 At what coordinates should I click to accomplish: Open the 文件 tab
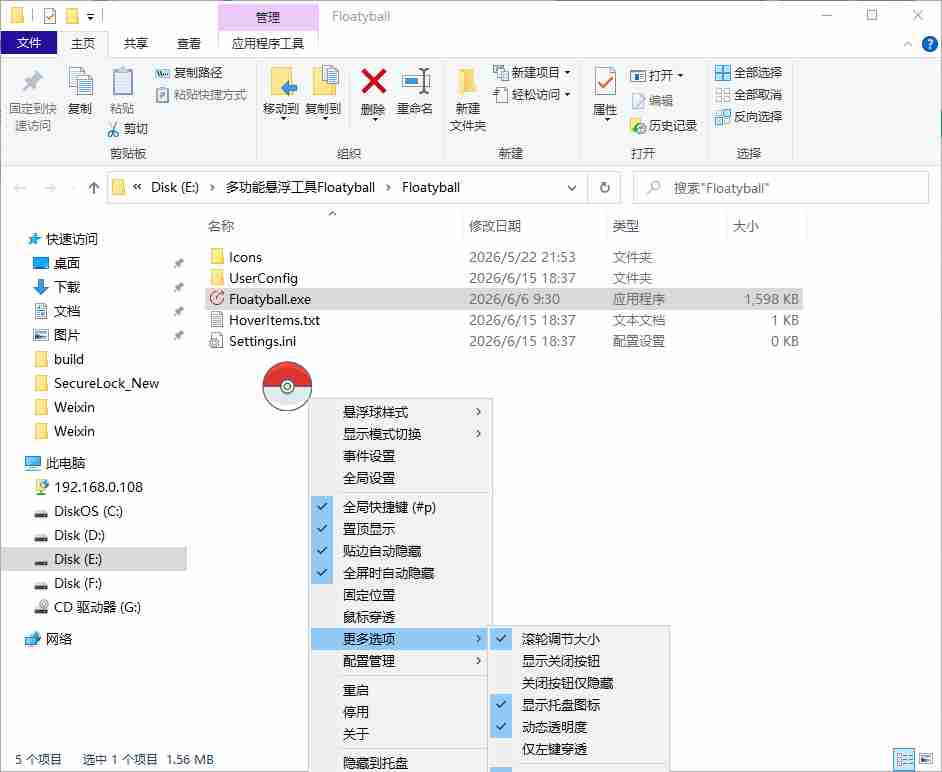coord(29,43)
